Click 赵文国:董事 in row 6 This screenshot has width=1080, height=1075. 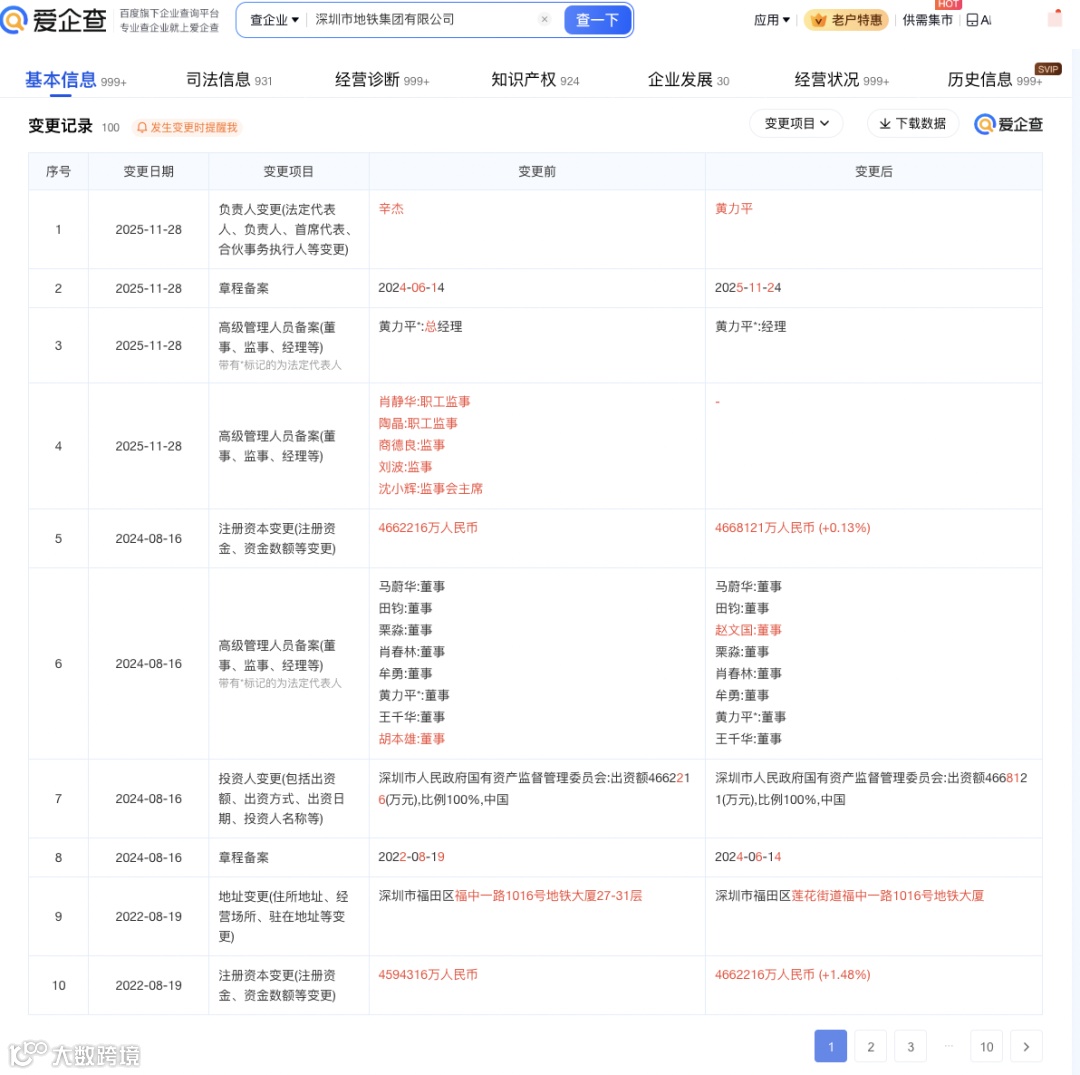tap(748, 630)
